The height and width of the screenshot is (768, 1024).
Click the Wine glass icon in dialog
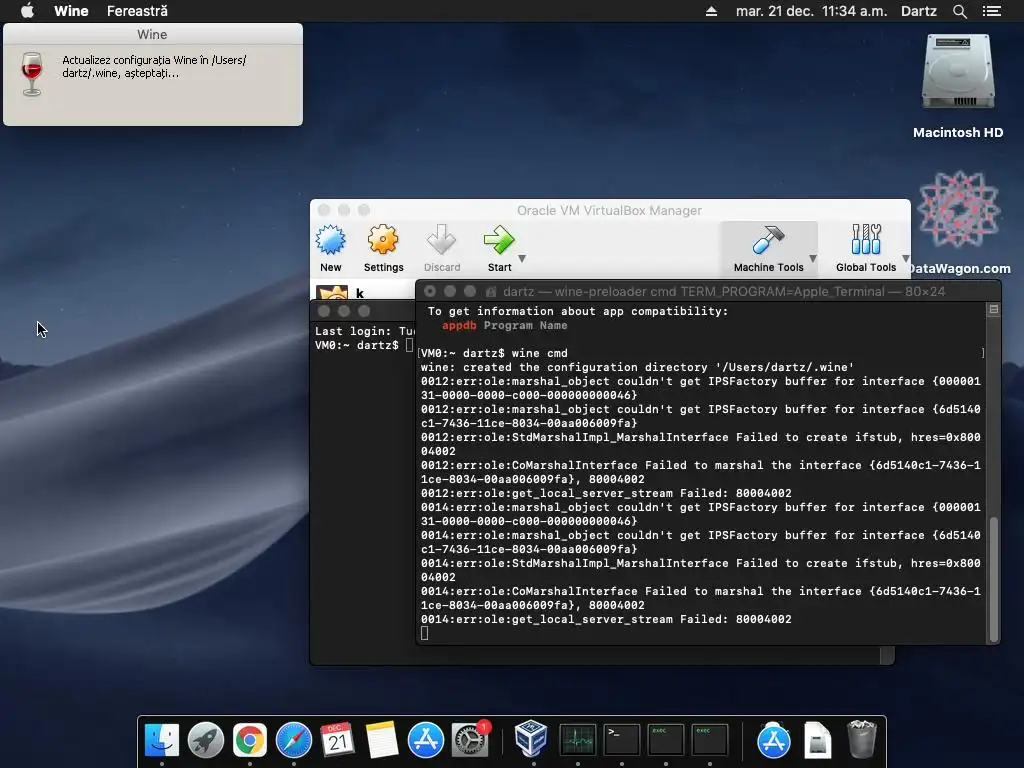coord(31,73)
